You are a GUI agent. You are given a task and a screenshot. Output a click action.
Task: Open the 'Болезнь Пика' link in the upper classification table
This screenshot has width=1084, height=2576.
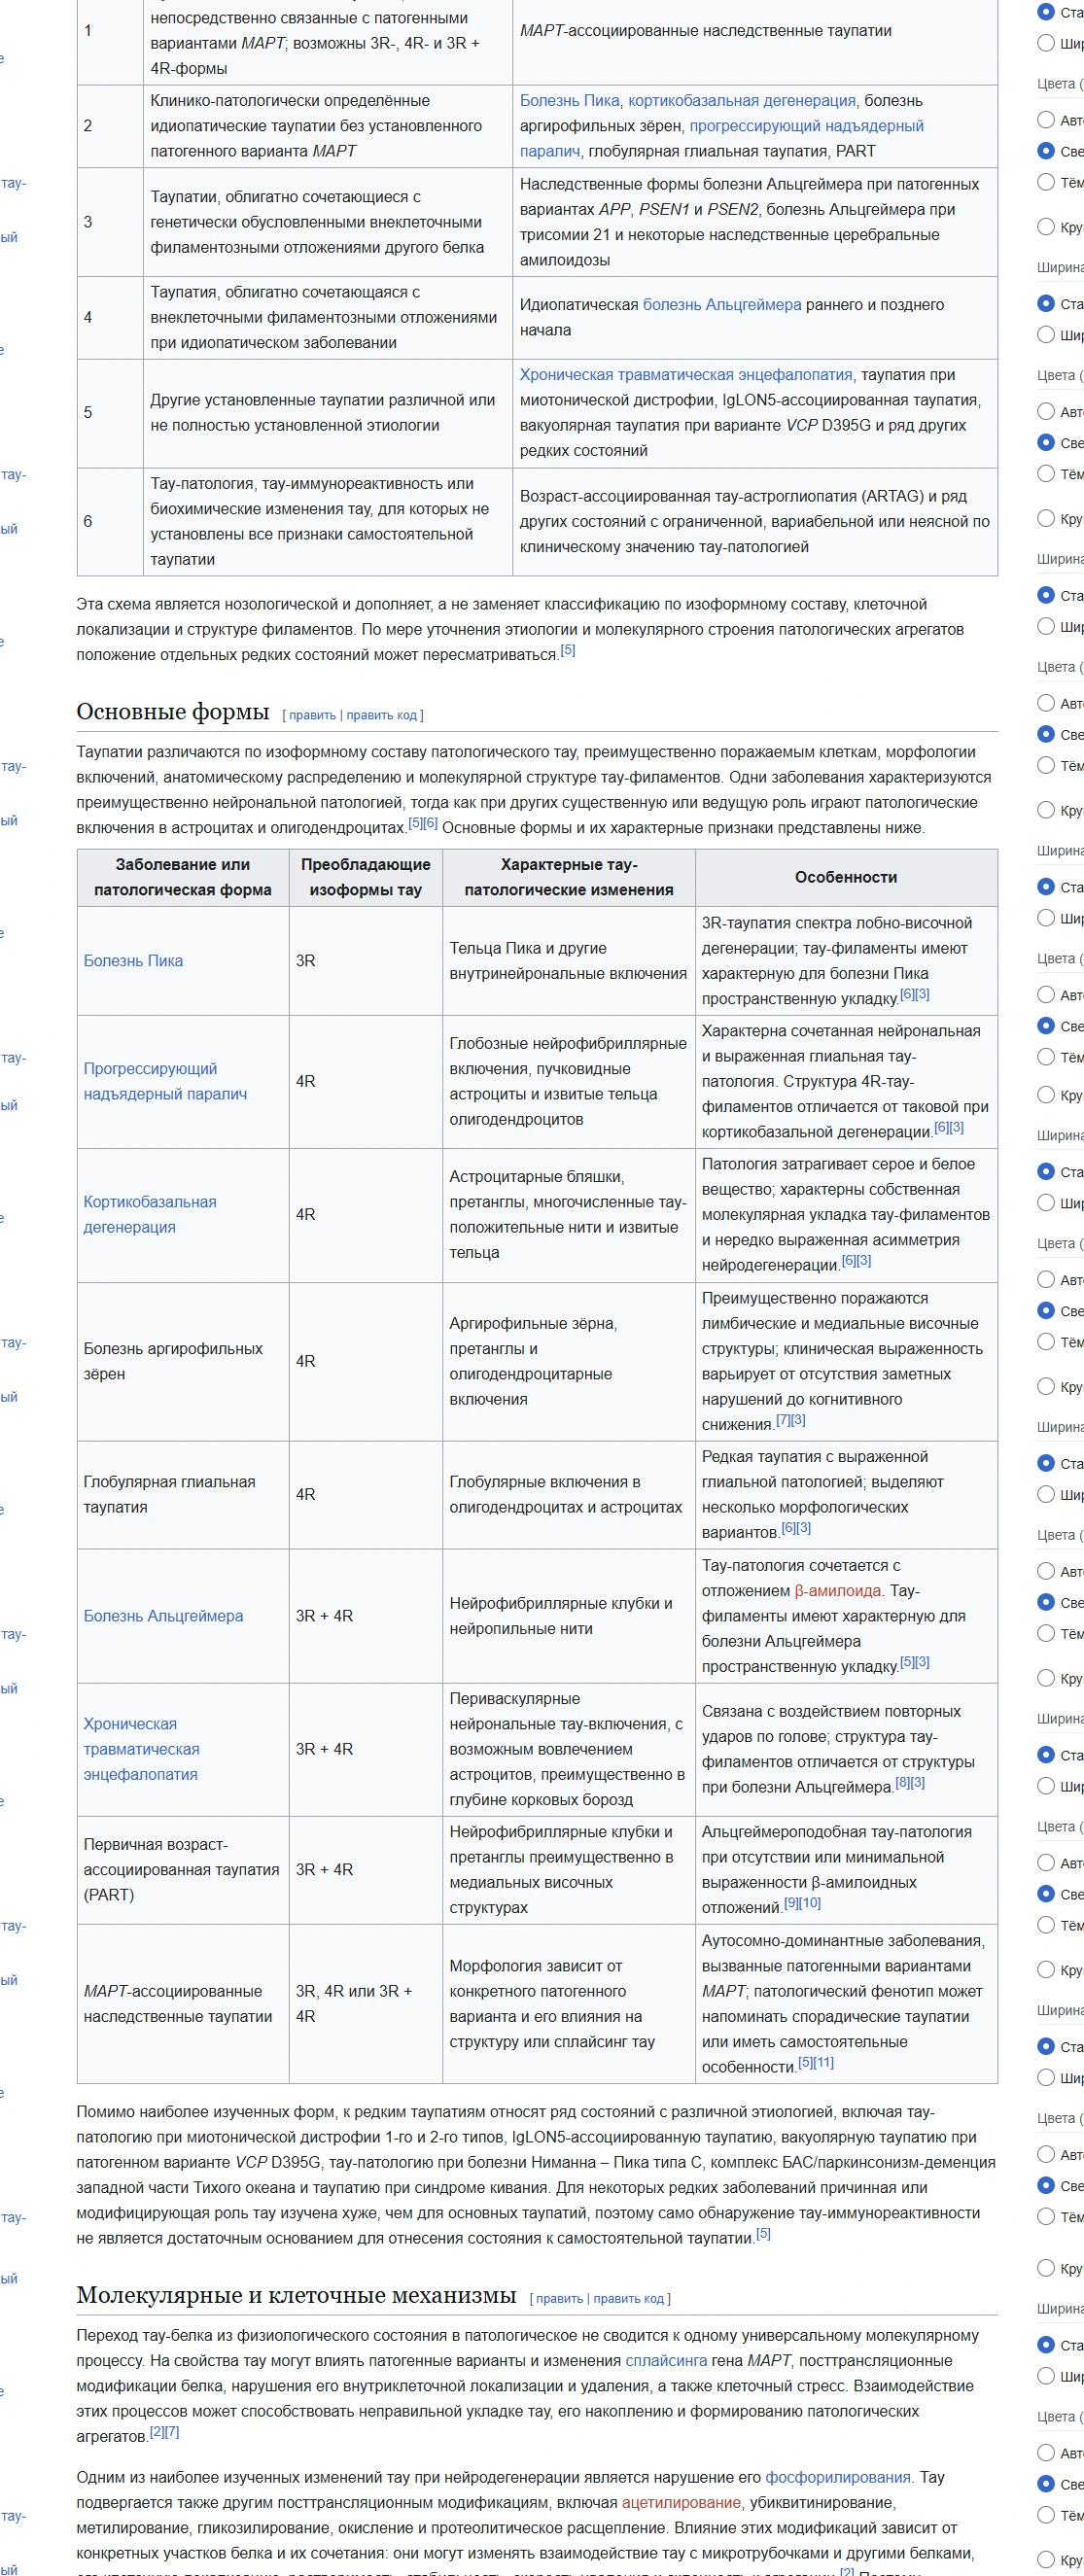point(570,101)
